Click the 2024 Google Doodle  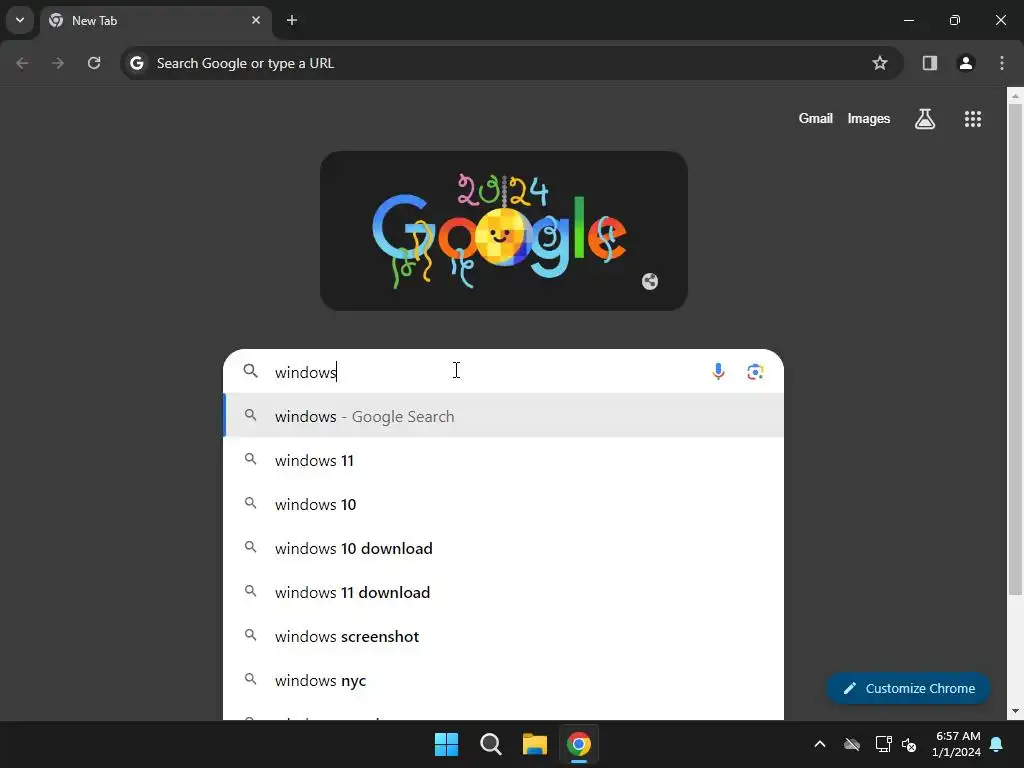[504, 231]
